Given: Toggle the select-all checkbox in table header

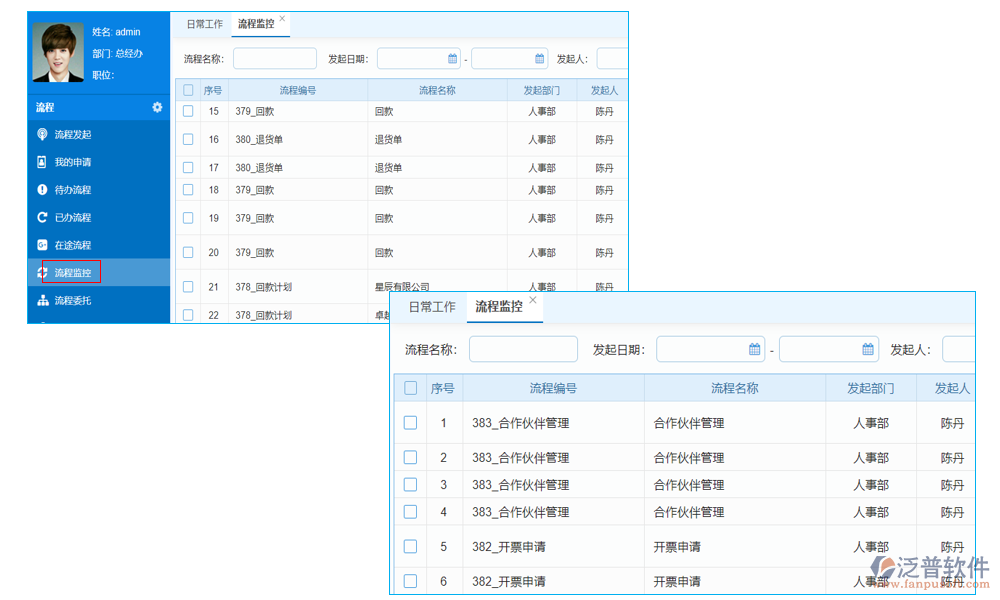Looking at the screenshot, I should point(187,90).
